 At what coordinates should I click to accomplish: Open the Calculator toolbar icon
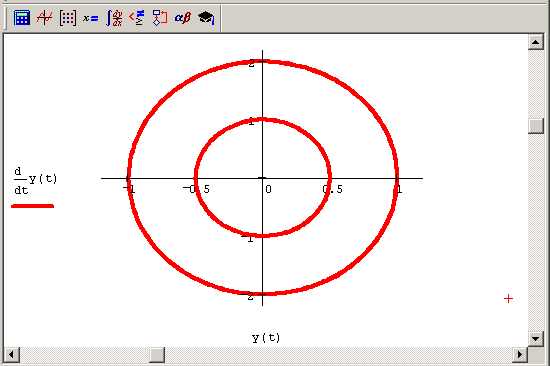pos(21,17)
